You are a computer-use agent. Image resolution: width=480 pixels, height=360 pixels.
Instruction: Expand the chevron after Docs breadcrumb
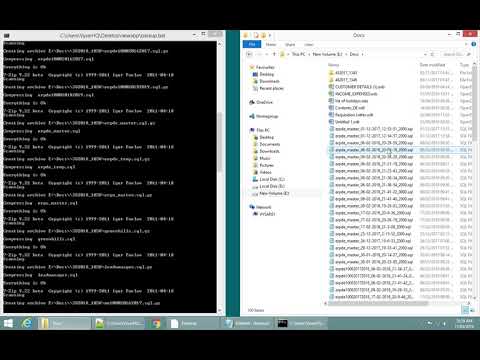[362, 54]
